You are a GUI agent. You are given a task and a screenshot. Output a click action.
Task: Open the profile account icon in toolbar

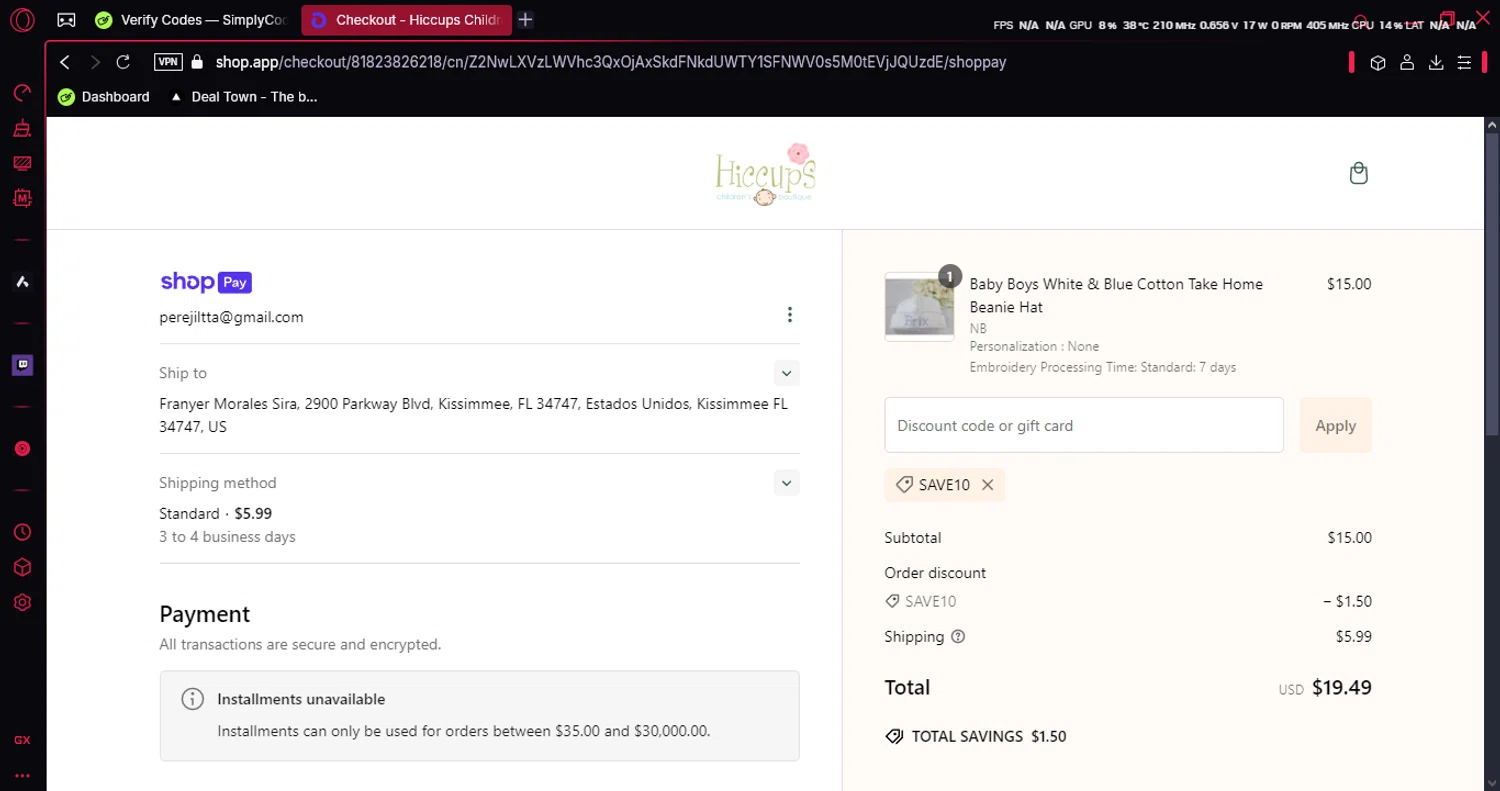(x=1407, y=62)
